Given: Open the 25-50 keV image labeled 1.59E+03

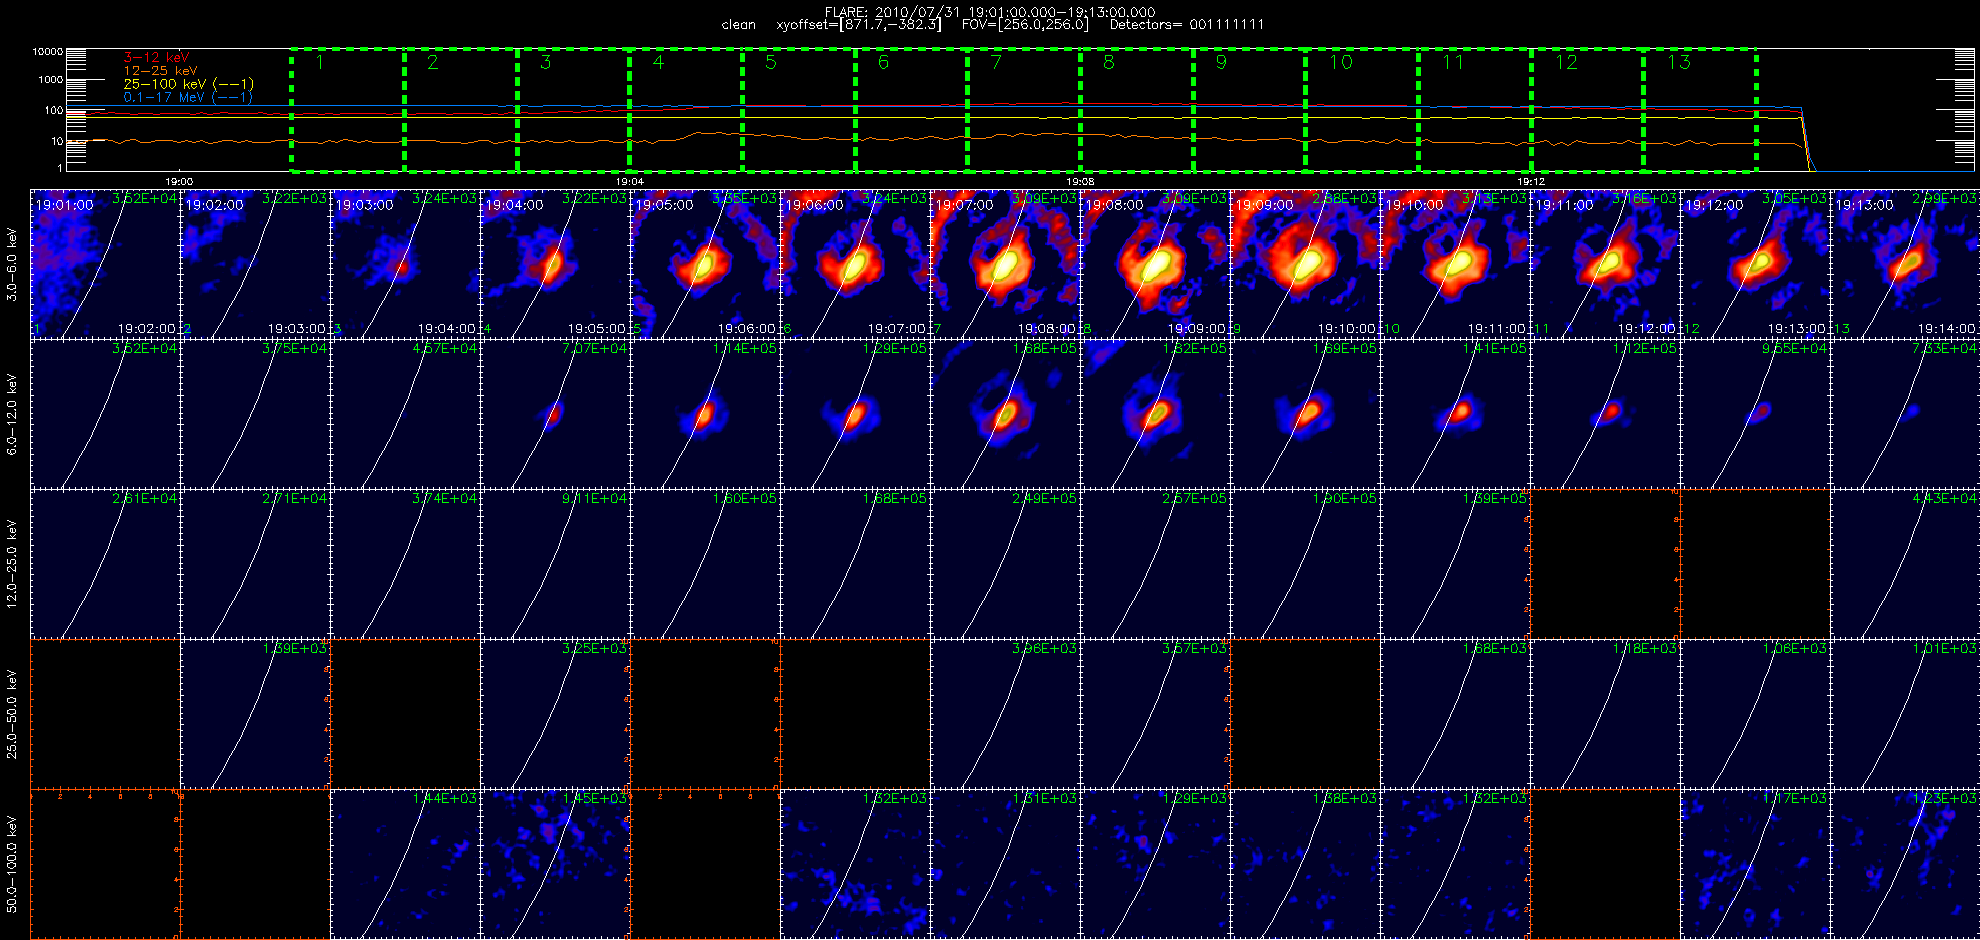Looking at the screenshot, I should click(x=255, y=714).
